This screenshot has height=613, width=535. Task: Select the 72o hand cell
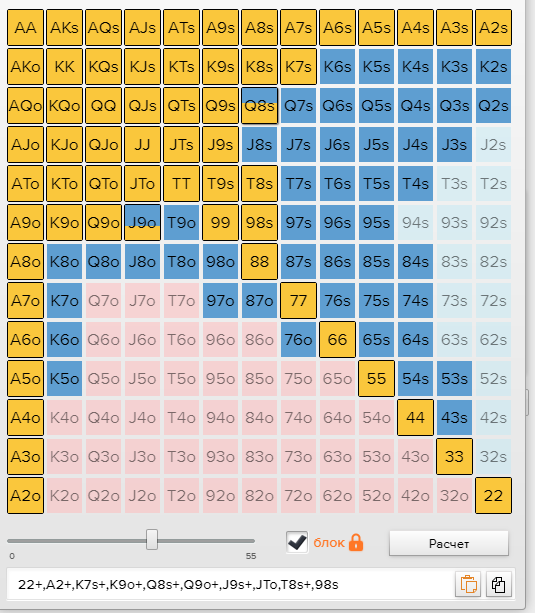pyautogui.click(x=298, y=496)
